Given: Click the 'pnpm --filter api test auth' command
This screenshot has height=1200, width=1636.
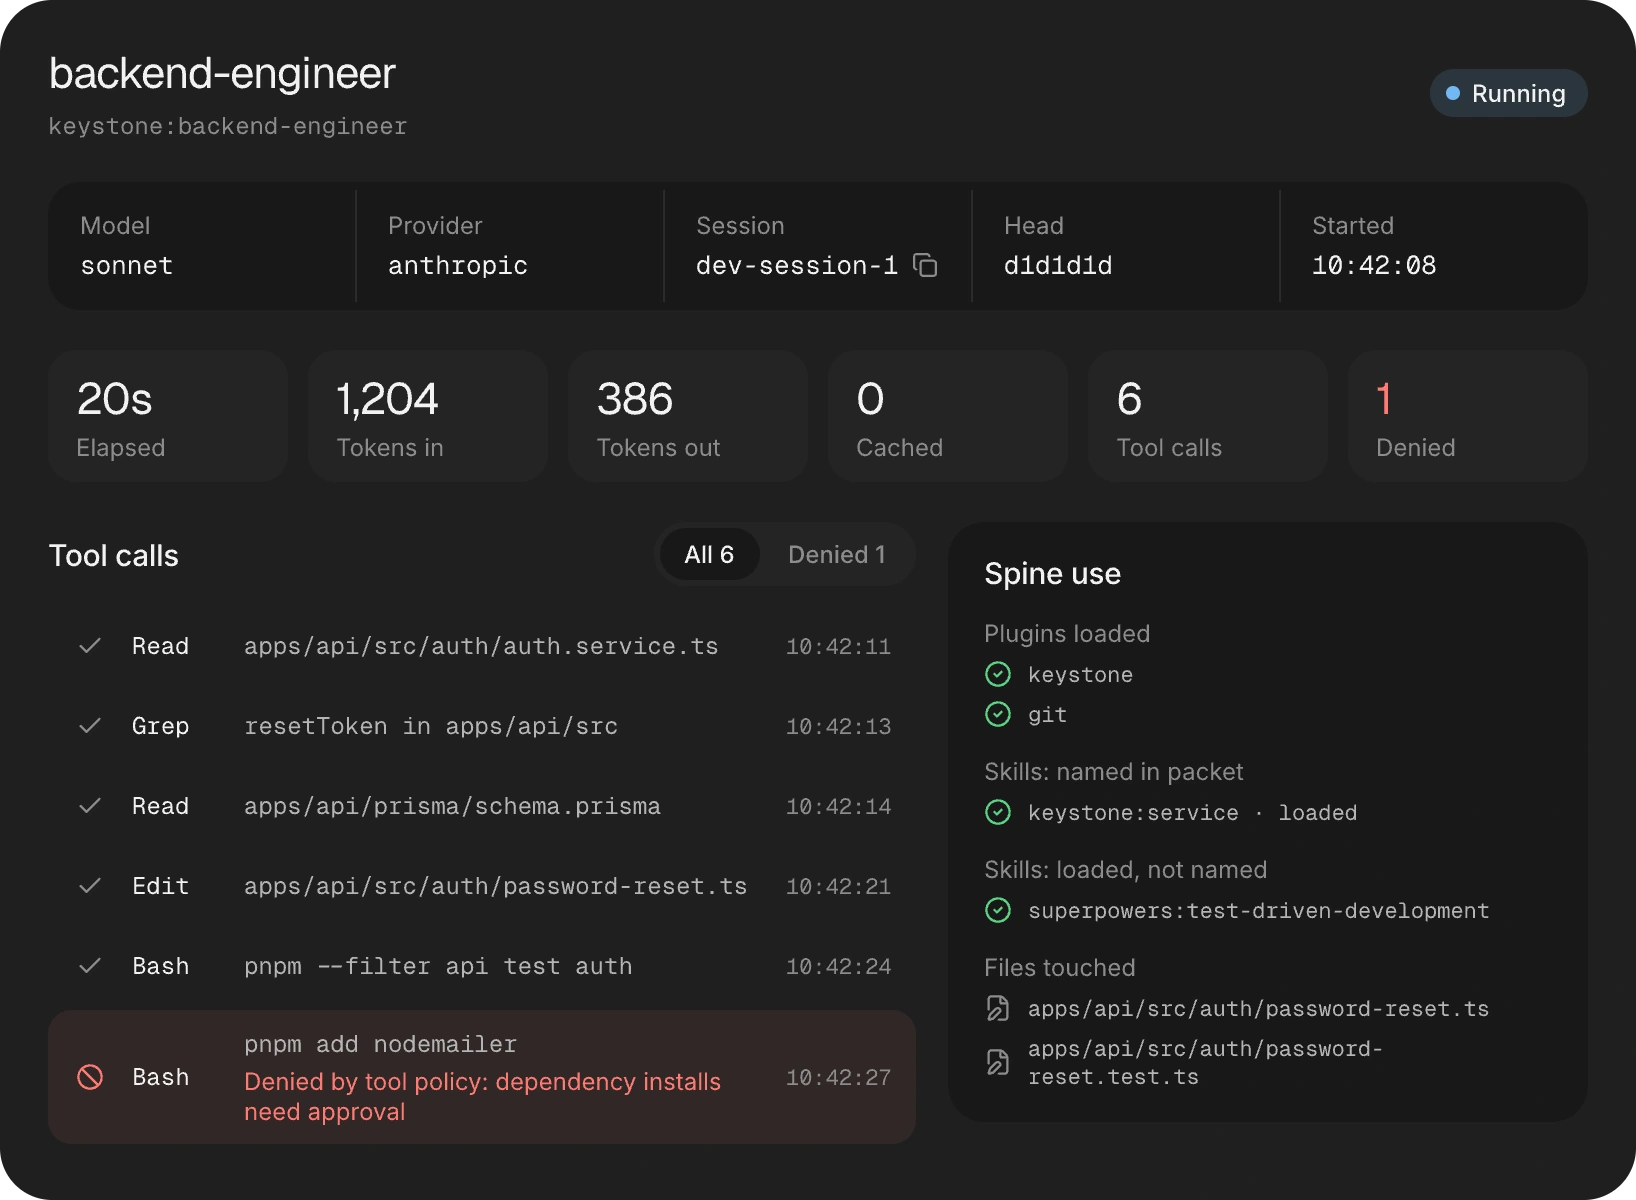Looking at the screenshot, I should [x=438, y=966].
